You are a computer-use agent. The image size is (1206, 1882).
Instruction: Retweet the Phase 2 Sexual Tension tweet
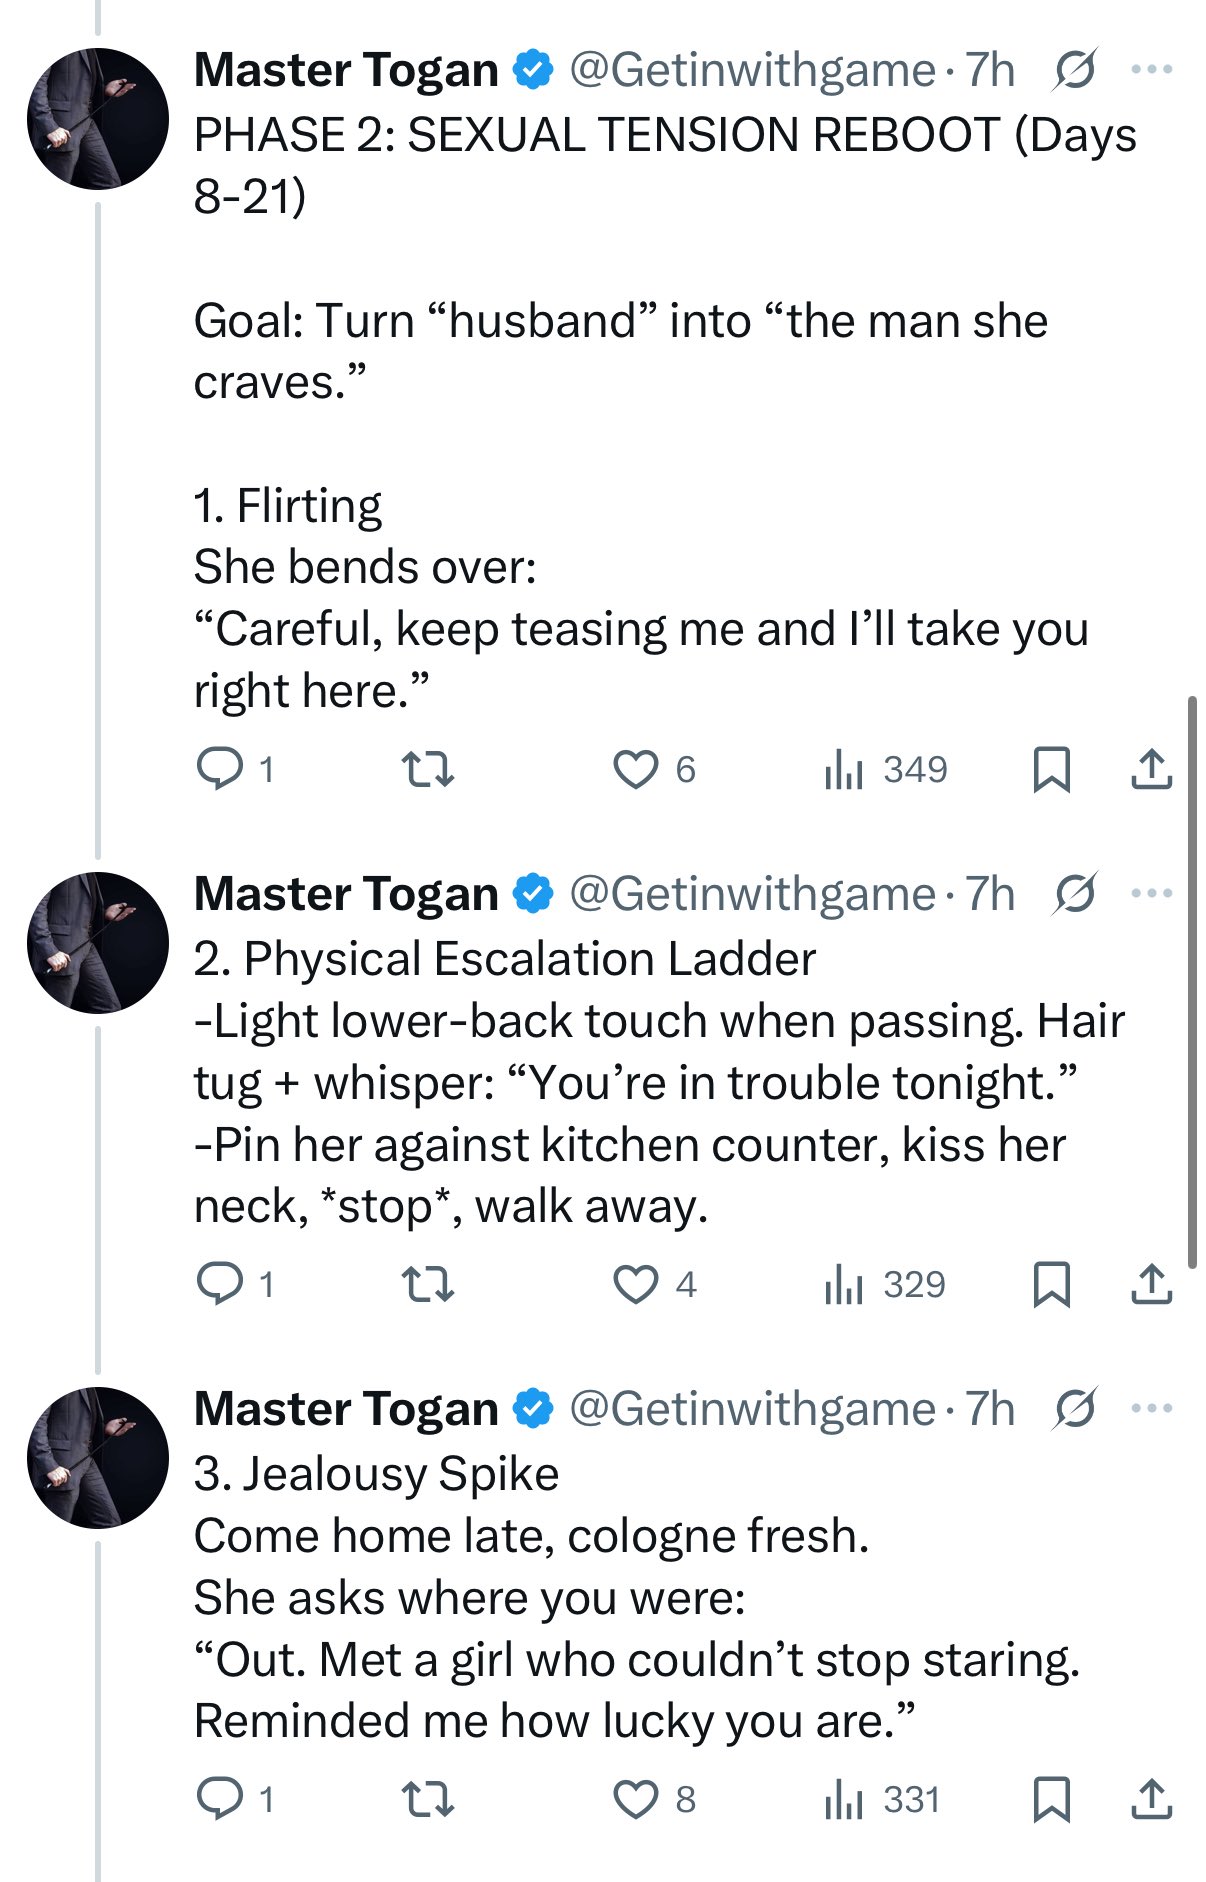tap(427, 769)
